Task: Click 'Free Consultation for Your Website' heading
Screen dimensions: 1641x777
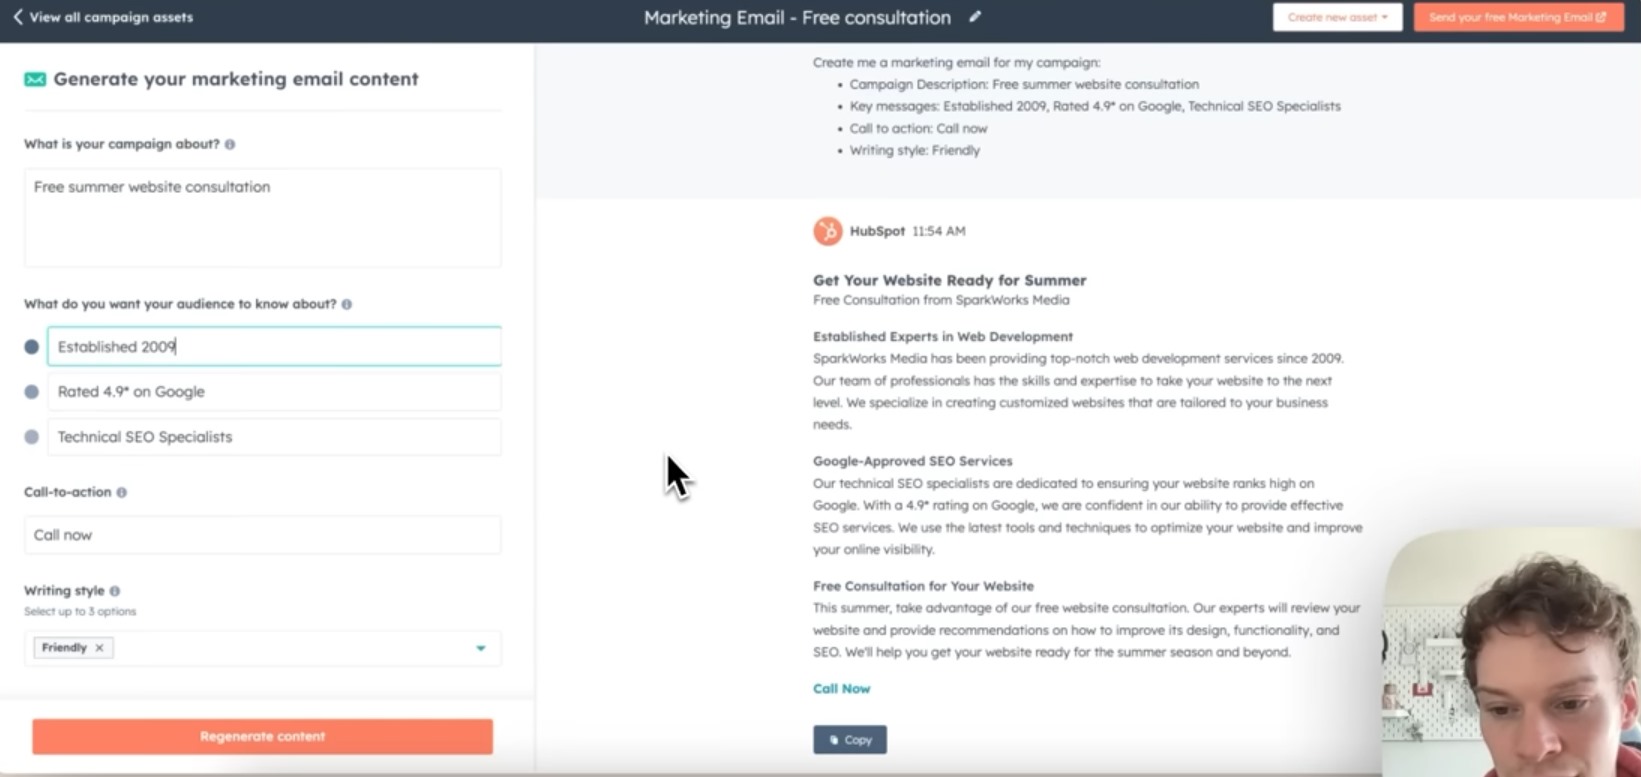Action: point(923,586)
